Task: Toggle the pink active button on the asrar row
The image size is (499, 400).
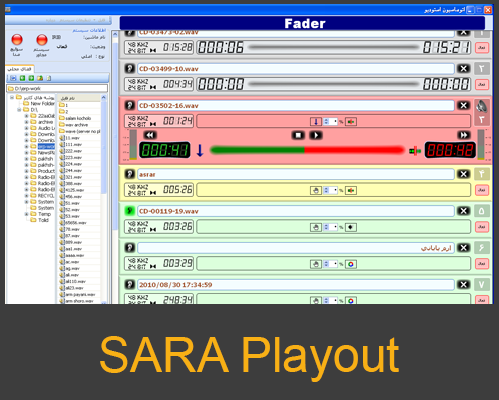Action: tap(482, 190)
